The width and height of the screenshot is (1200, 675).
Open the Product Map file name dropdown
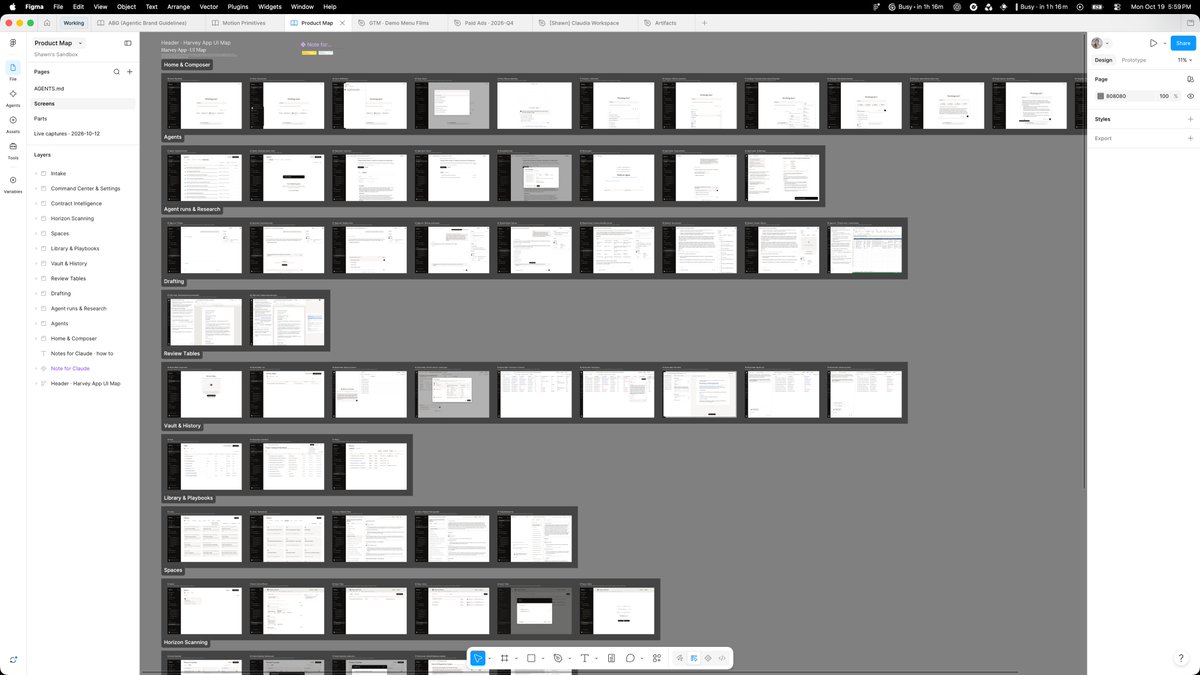click(59, 43)
